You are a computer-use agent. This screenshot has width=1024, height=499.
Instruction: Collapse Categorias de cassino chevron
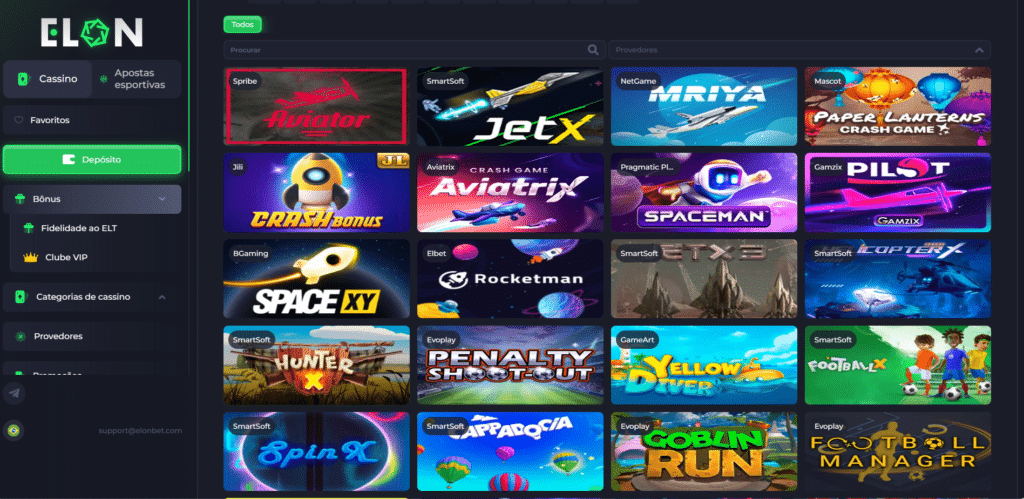click(162, 297)
